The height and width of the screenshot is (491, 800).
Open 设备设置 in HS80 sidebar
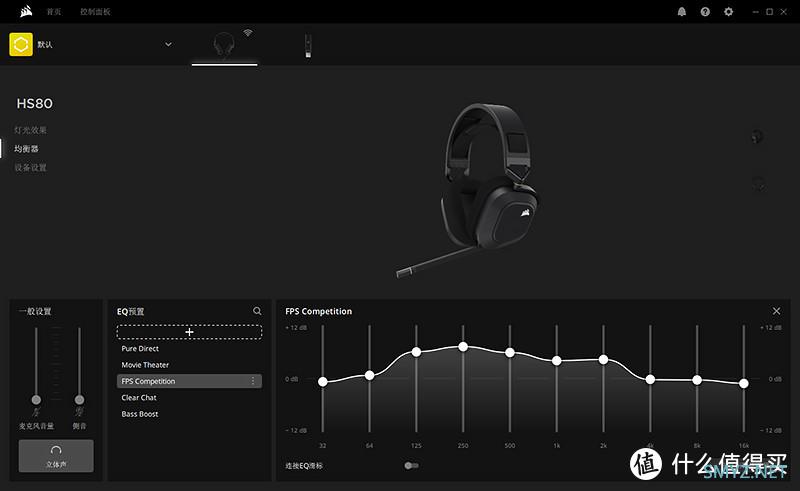click(30, 167)
